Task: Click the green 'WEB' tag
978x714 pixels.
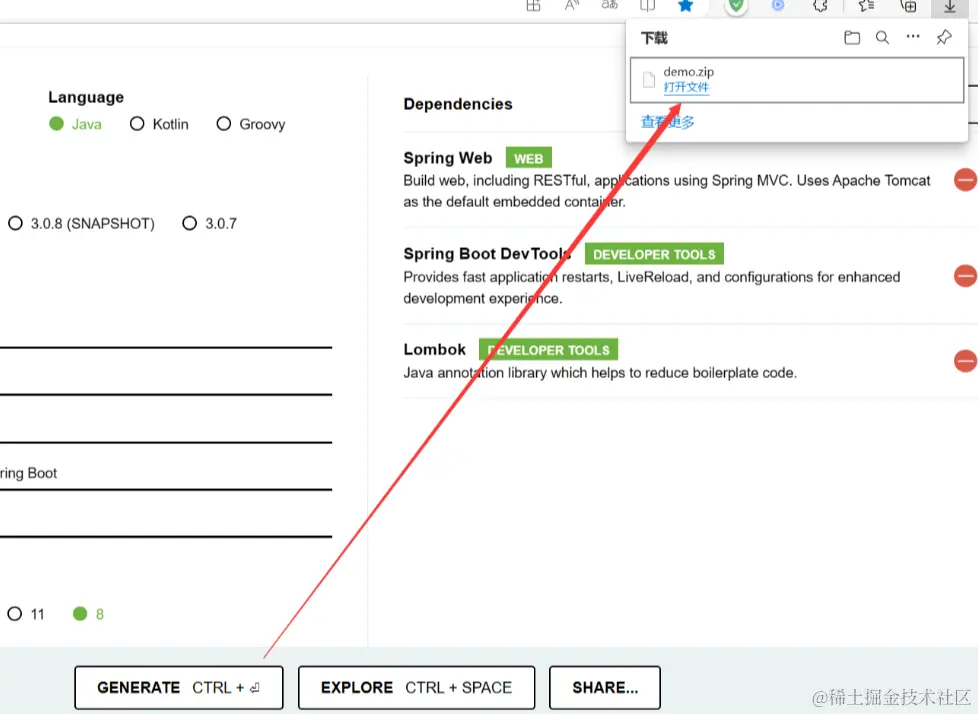Action: click(x=528, y=158)
